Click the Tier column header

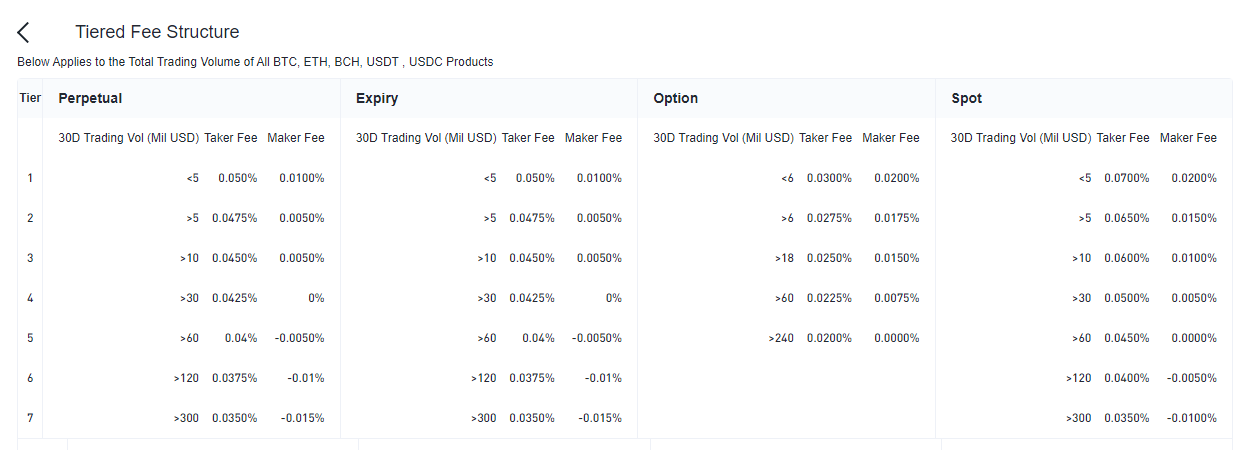click(30, 98)
